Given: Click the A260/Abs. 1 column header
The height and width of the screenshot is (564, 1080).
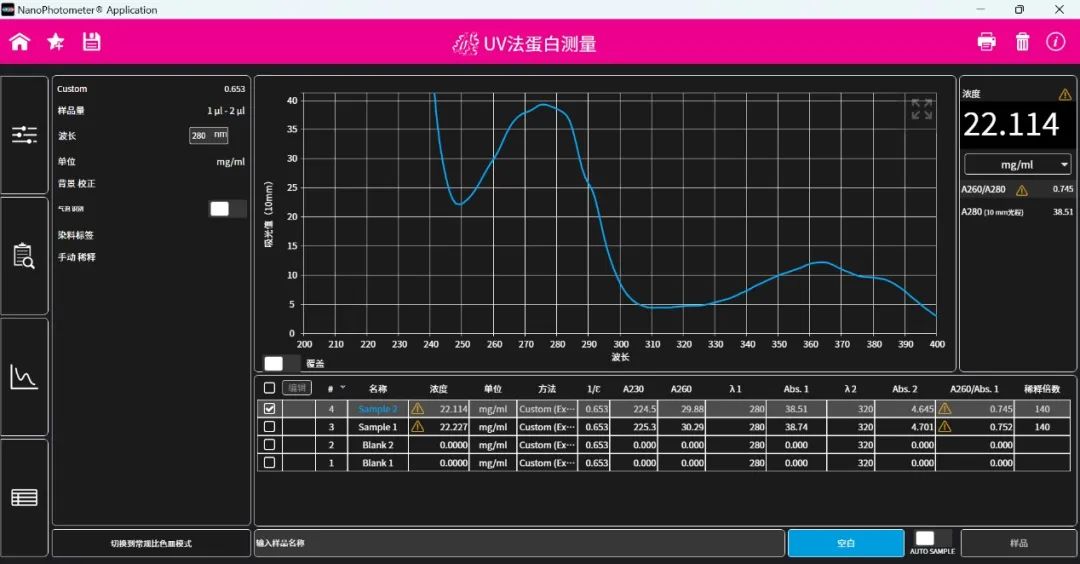Looking at the screenshot, I should coord(974,388).
